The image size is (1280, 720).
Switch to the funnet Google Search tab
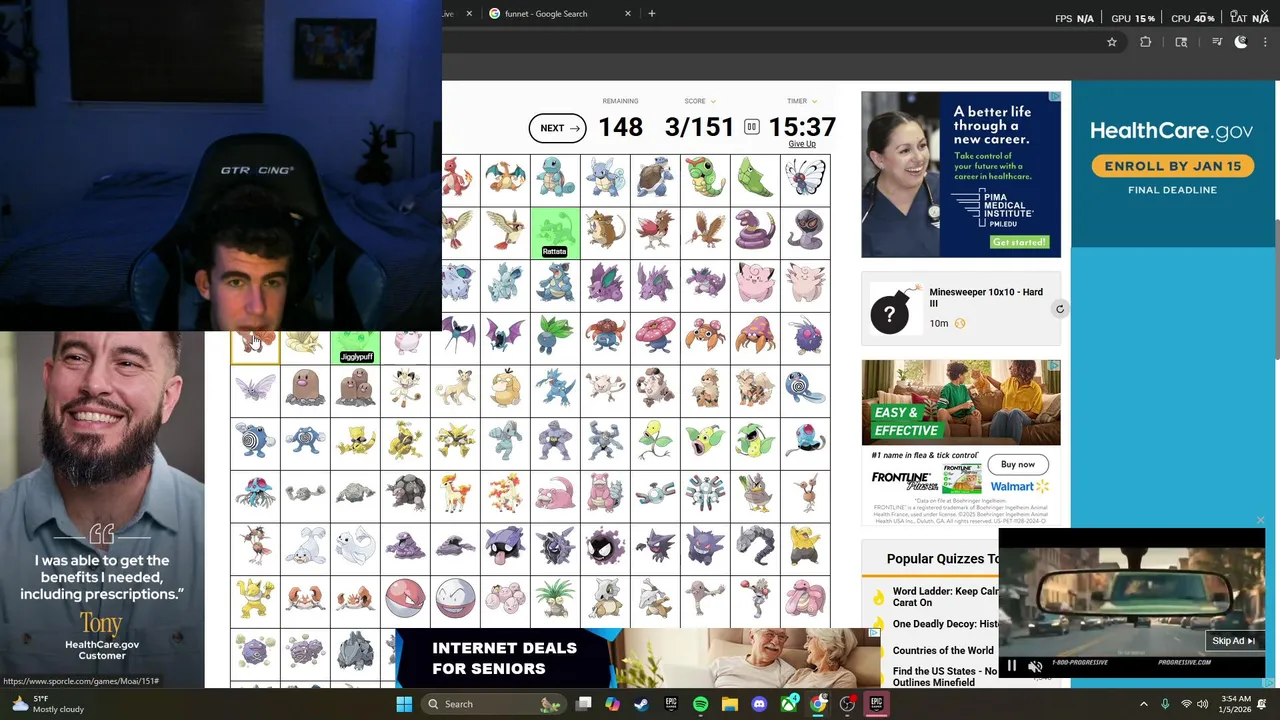tap(560, 14)
